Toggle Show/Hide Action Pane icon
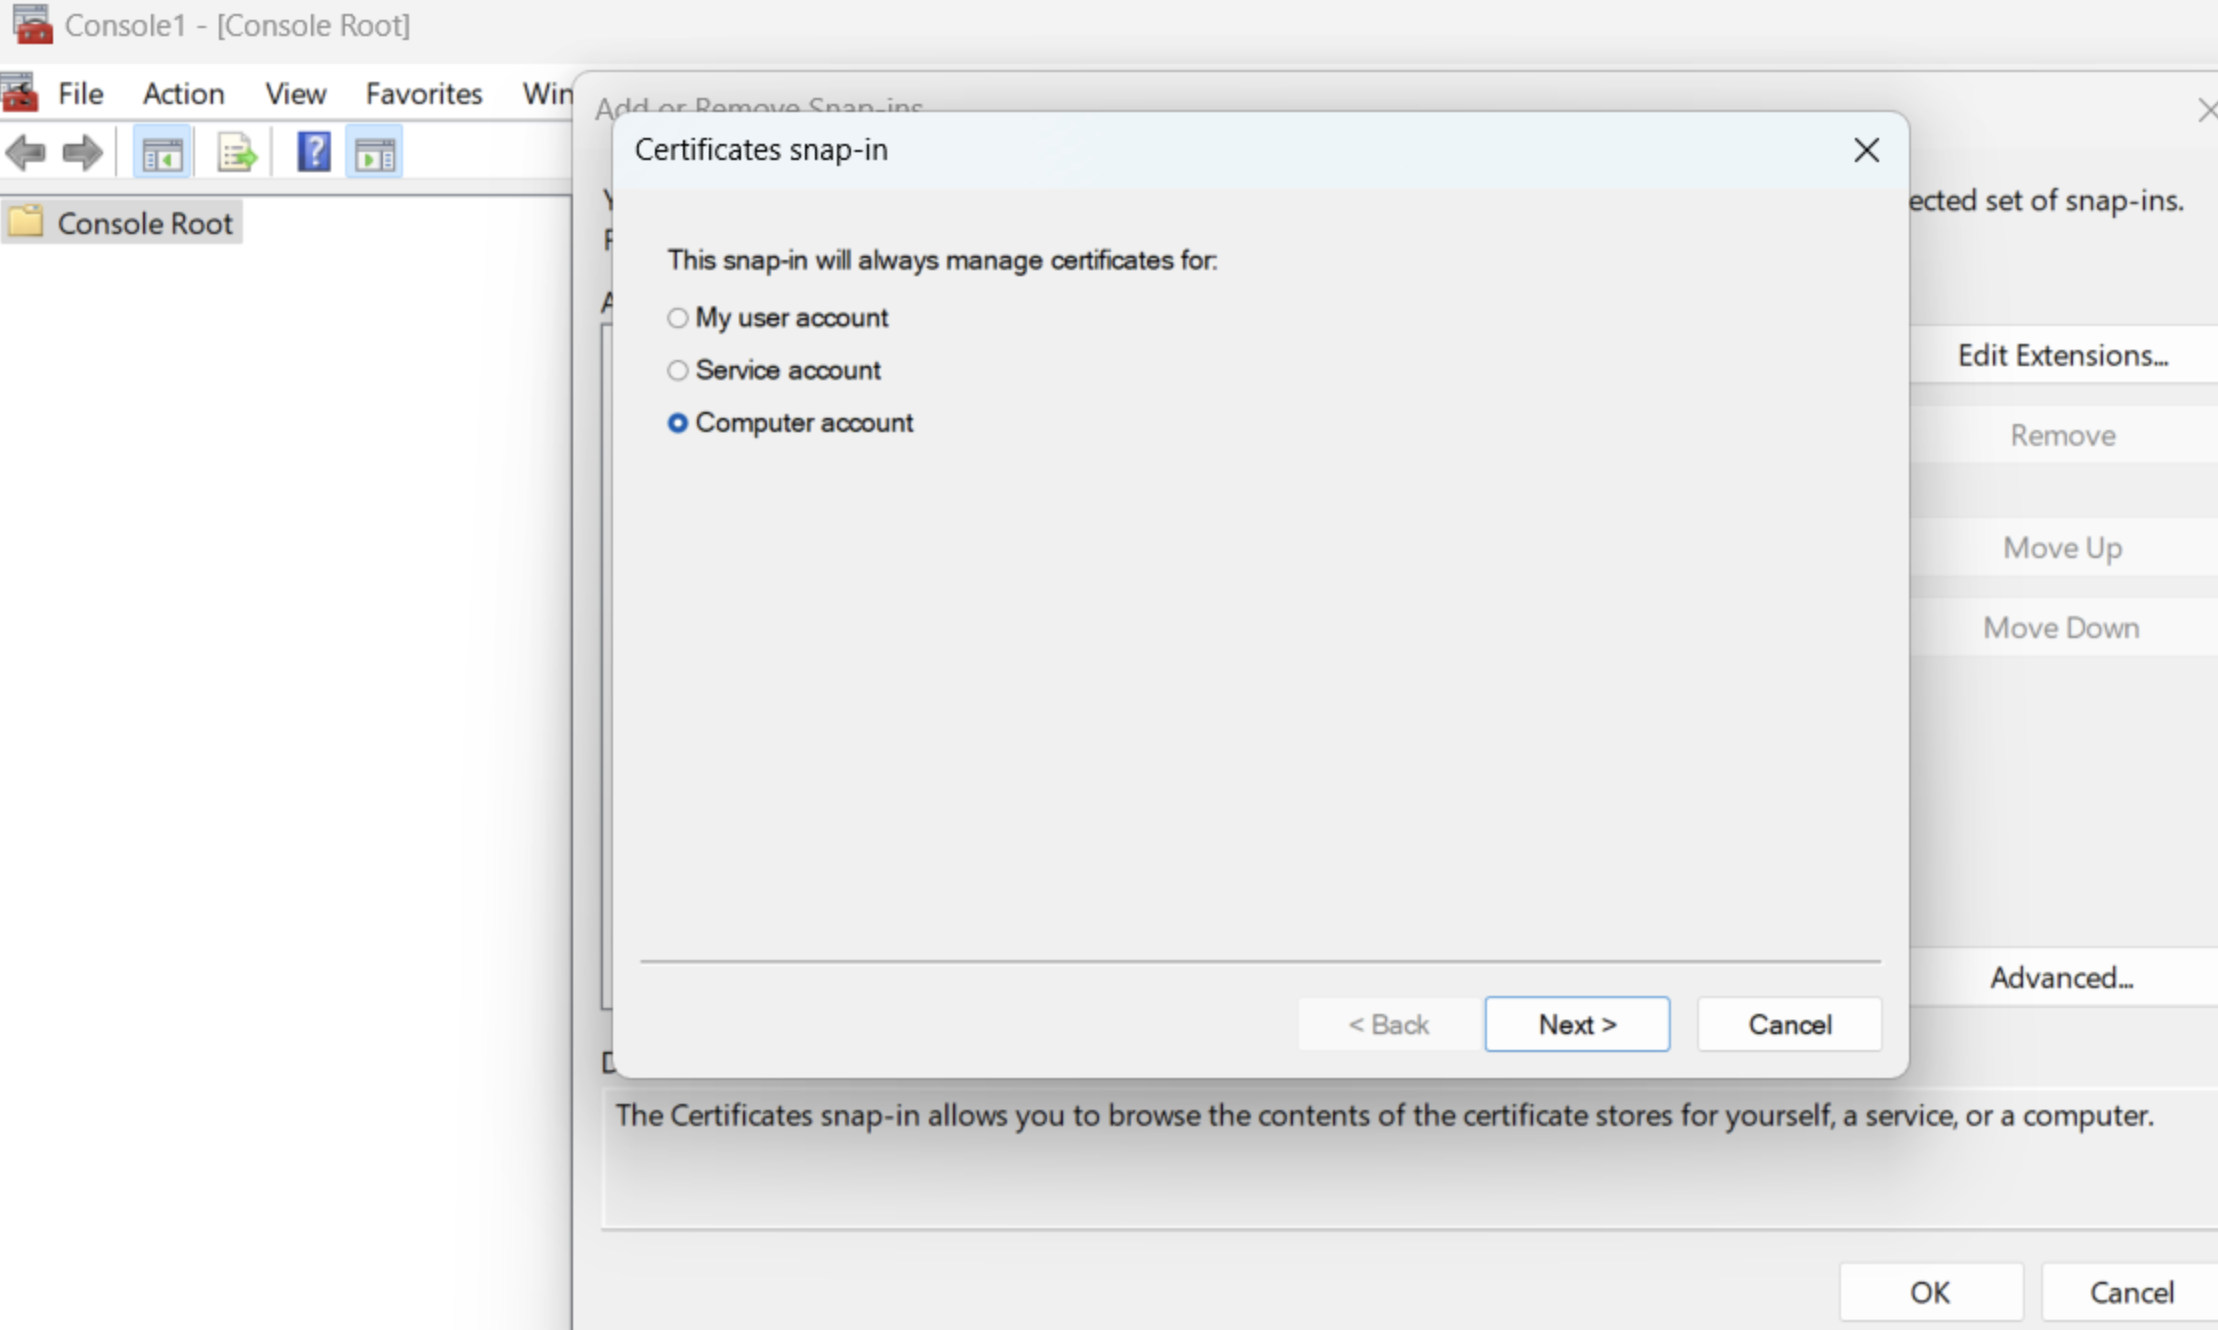Screen dimensions: 2218x1330 pos(375,154)
